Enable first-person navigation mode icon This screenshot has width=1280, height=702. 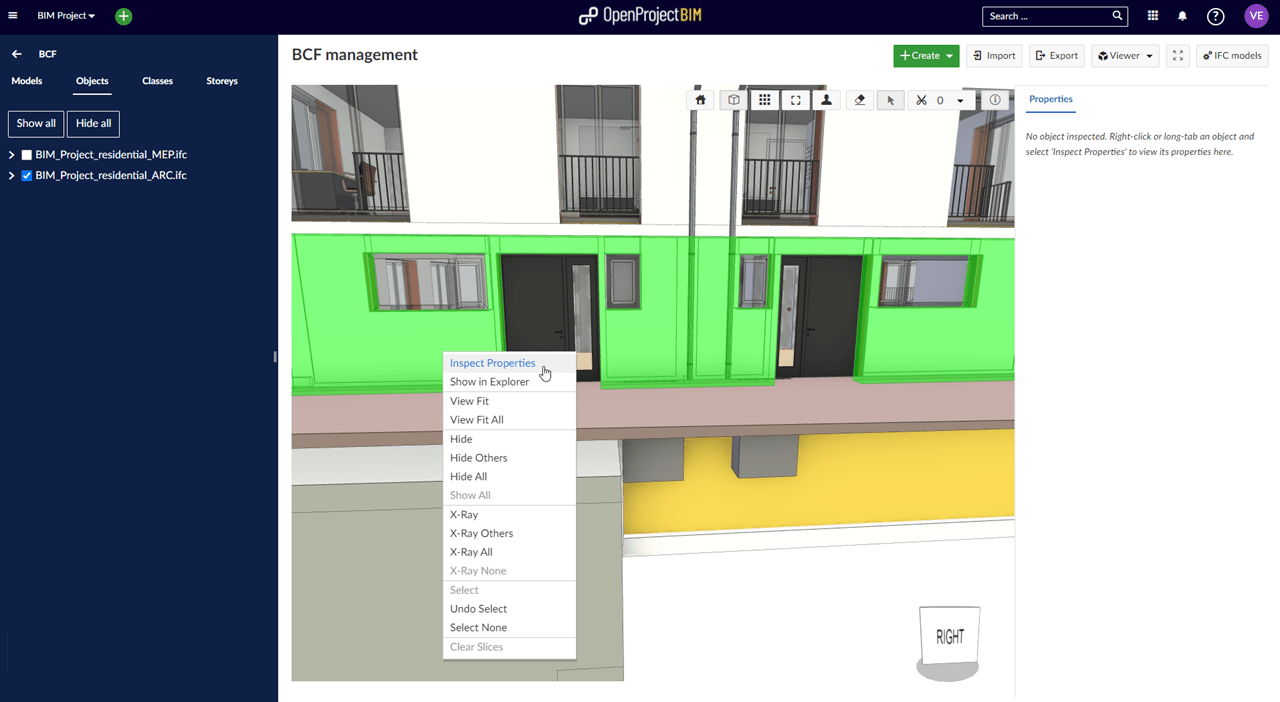tap(825, 100)
